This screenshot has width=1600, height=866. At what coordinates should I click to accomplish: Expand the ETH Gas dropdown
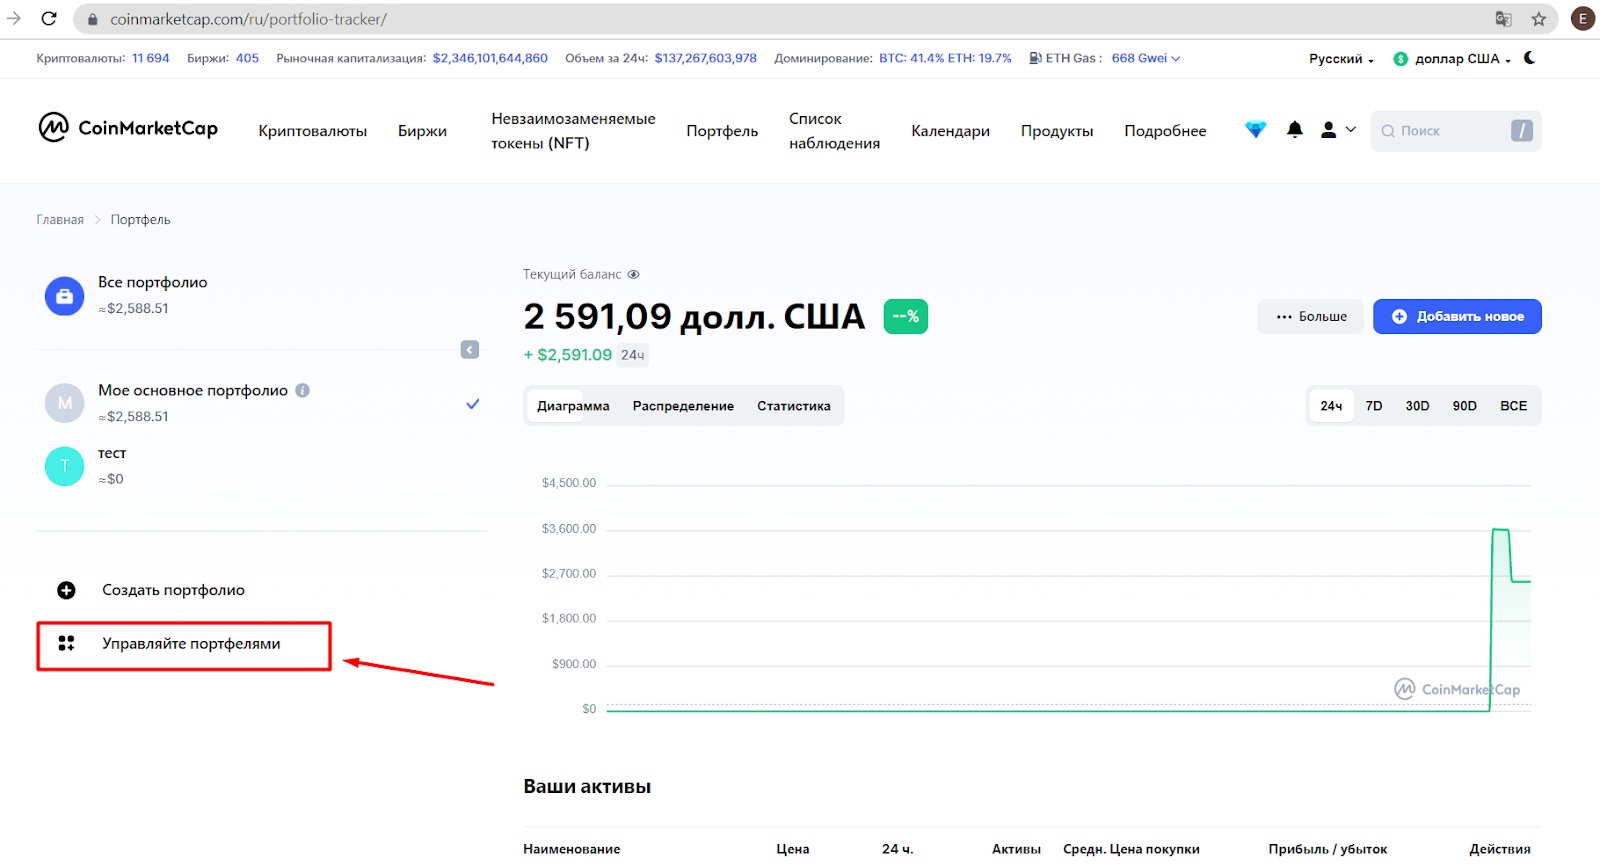[1176, 58]
